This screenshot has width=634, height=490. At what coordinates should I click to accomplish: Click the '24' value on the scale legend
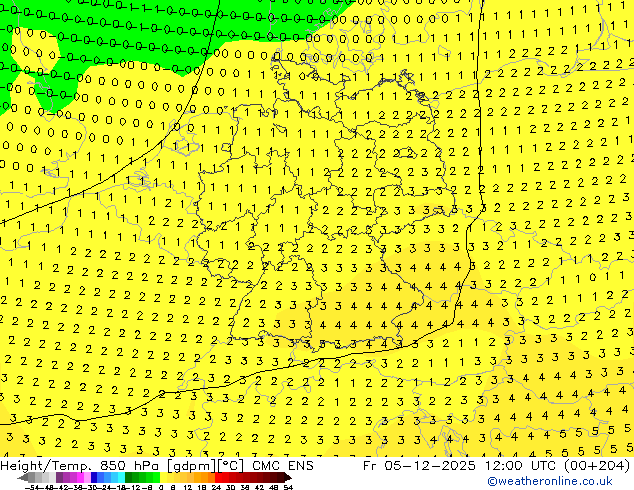(x=216, y=488)
